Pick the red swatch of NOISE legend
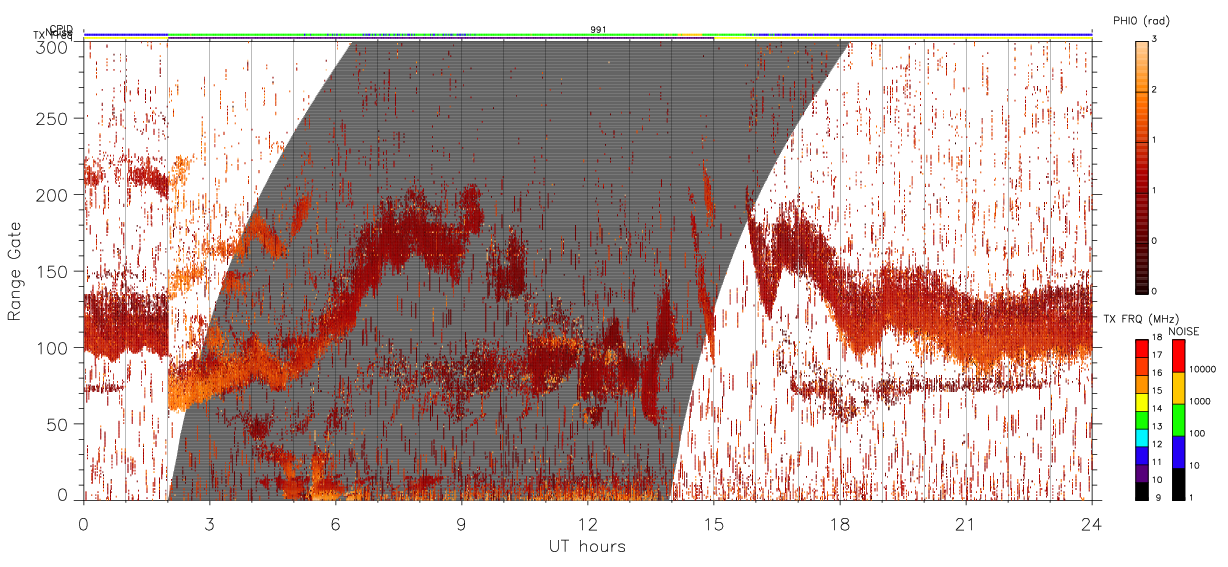 coord(1178,356)
